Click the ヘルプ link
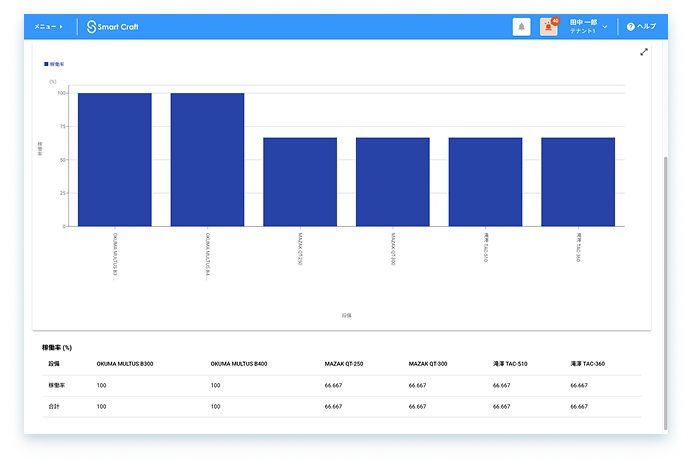 pos(646,26)
